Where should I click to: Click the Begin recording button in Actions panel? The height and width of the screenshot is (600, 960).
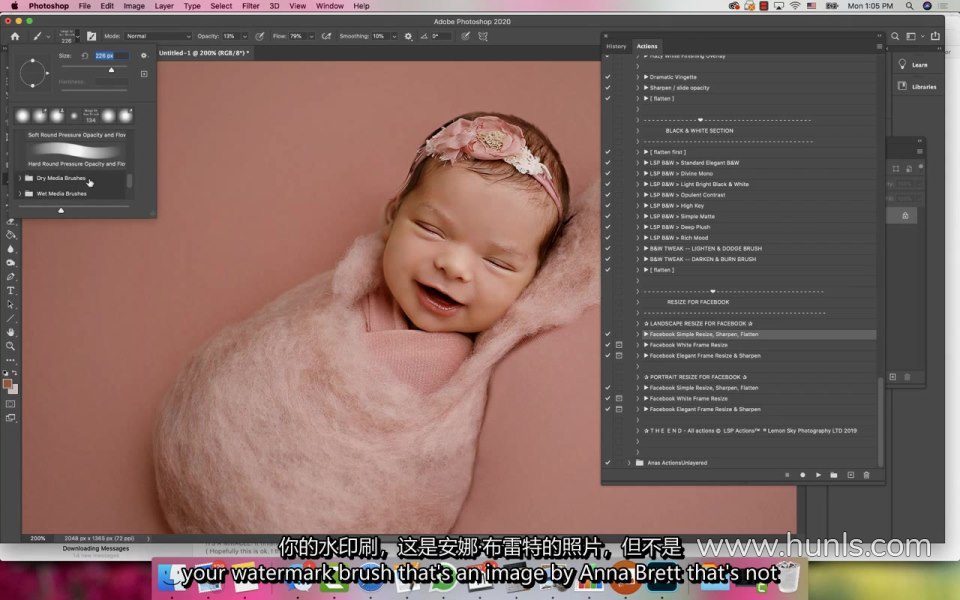click(x=802, y=475)
